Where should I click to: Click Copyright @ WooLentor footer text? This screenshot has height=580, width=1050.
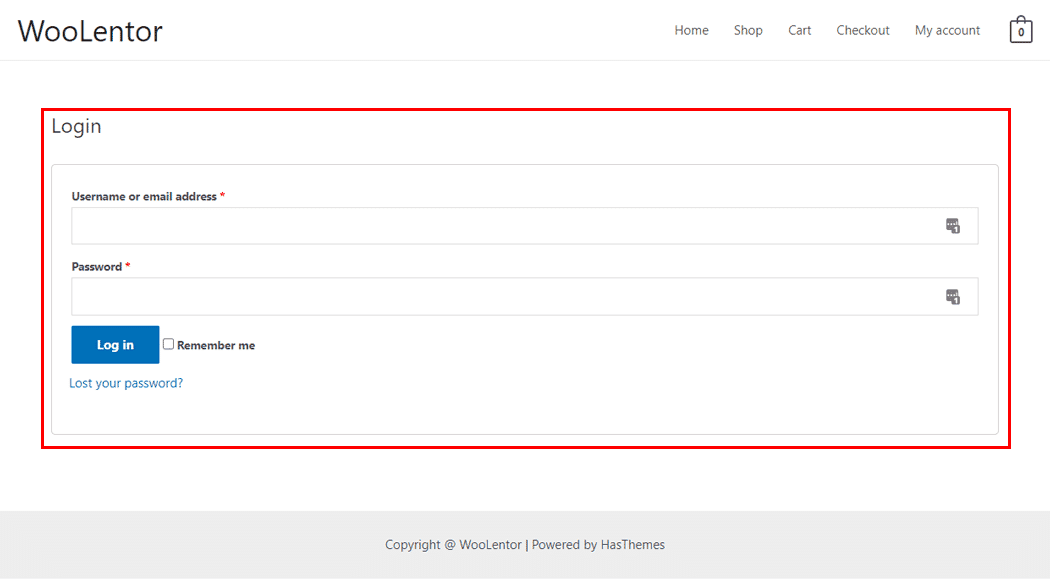point(453,545)
